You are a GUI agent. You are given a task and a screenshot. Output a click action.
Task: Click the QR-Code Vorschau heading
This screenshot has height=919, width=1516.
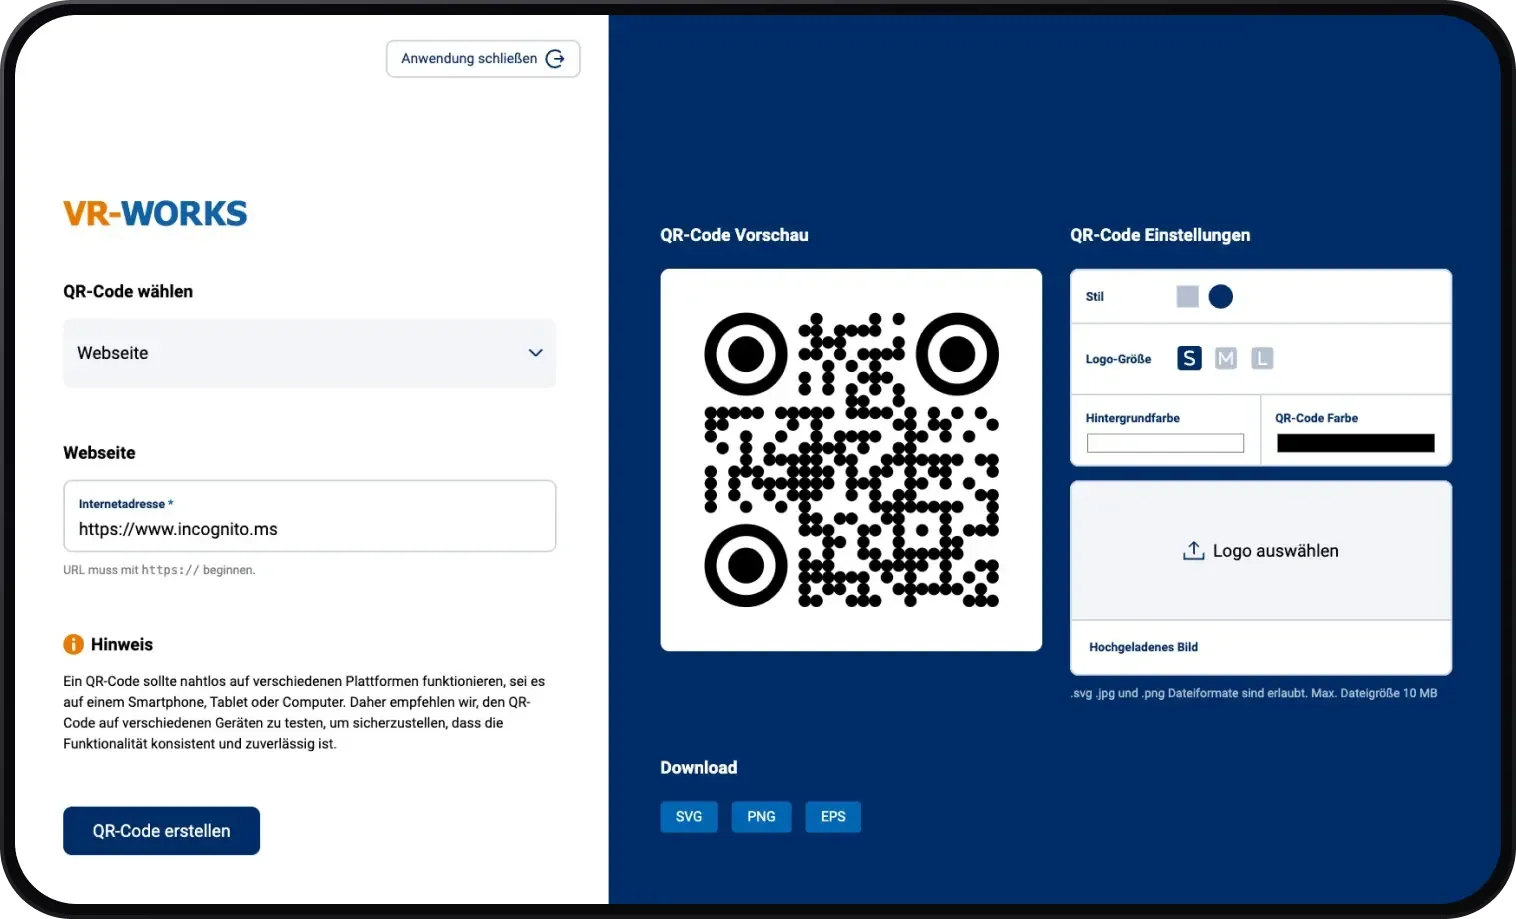[734, 235]
